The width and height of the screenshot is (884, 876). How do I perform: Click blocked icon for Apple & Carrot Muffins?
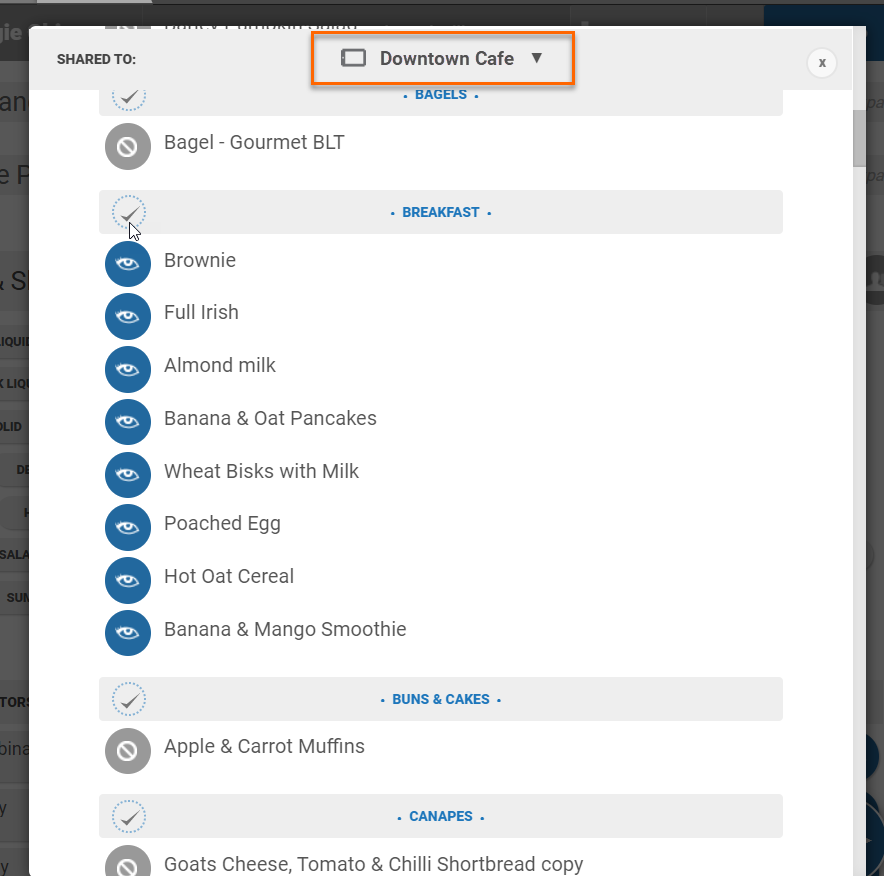click(x=127, y=750)
